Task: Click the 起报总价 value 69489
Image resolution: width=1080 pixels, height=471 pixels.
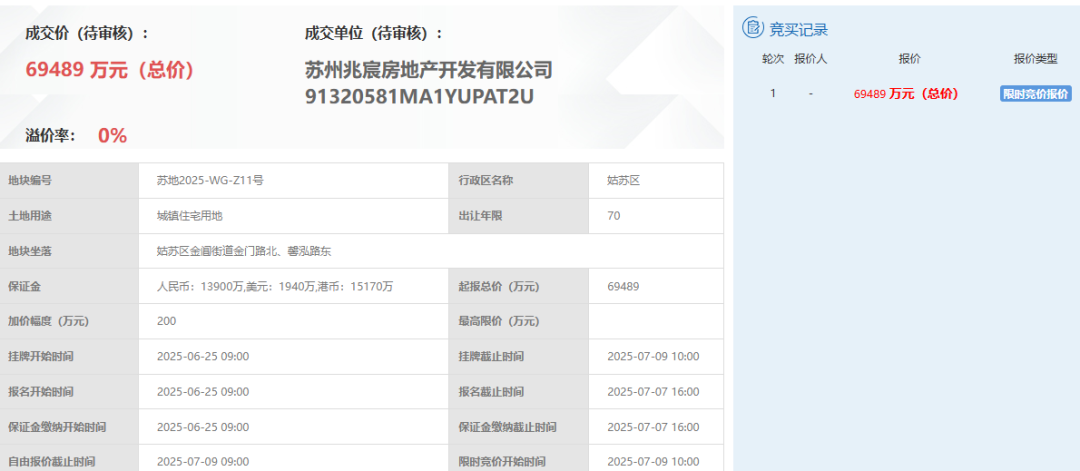Action: 623,286
